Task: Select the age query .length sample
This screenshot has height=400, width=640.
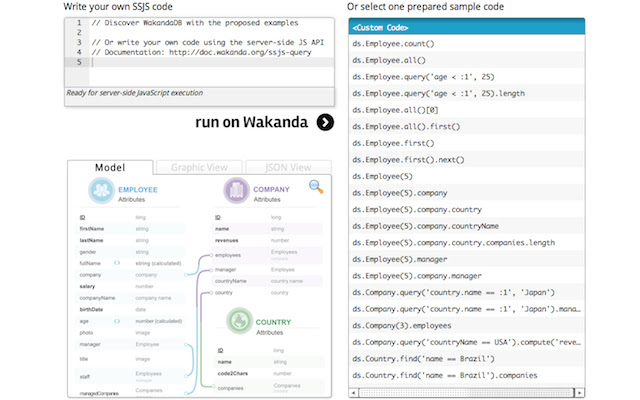Action: click(x=467, y=93)
